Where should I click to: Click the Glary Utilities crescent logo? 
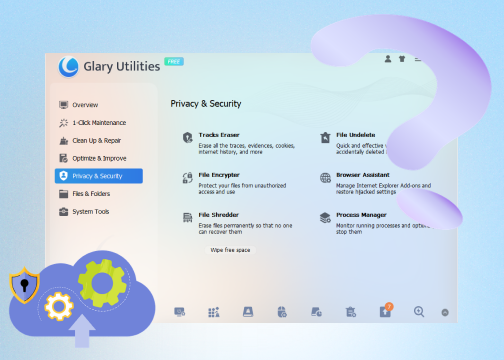[68, 66]
